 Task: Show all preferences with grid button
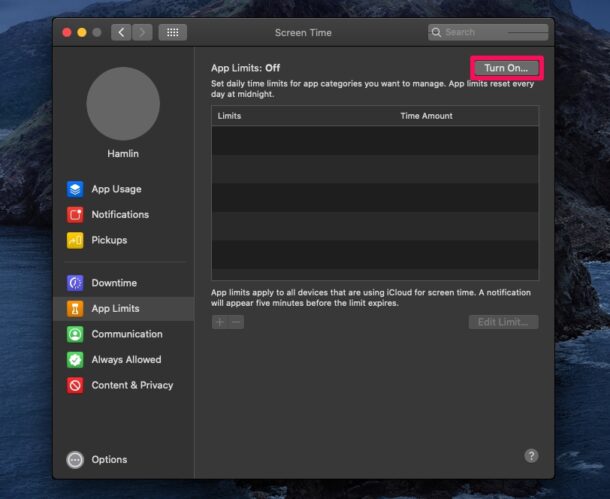click(x=173, y=32)
